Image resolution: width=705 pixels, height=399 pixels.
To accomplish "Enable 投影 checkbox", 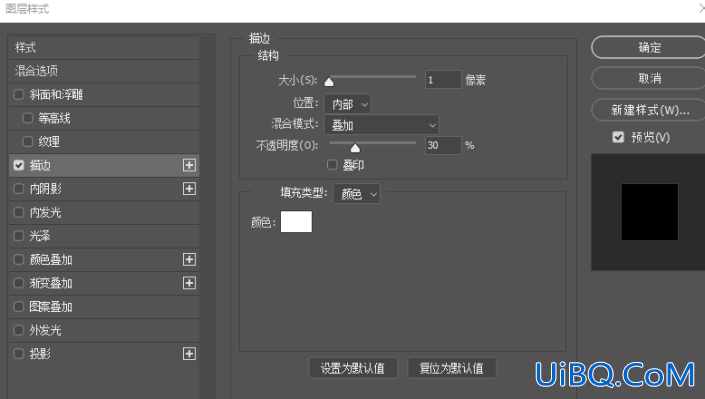I will [18, 354].
